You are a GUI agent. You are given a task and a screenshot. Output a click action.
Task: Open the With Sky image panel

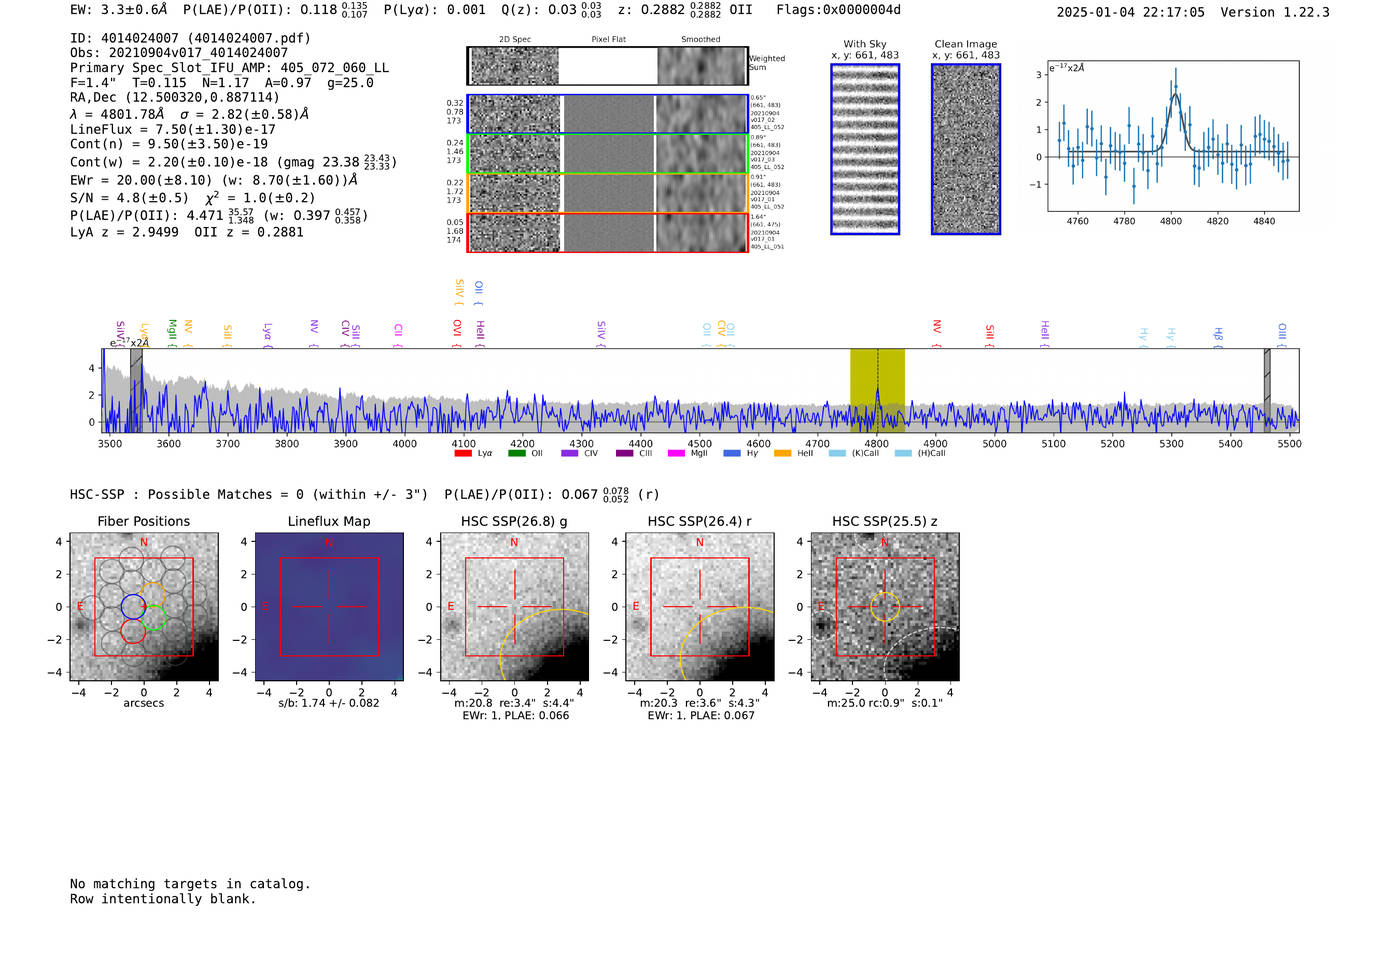(865, 149)
